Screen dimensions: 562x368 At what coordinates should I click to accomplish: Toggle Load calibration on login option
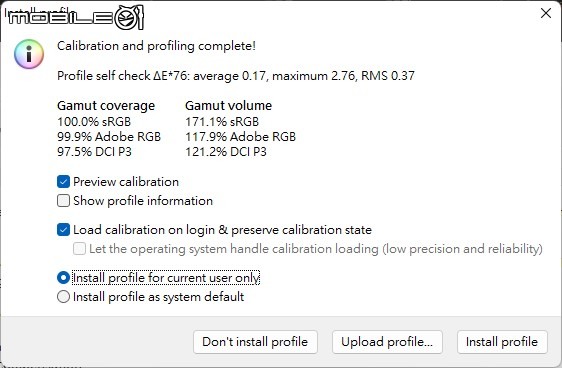[x=63, y=230]
